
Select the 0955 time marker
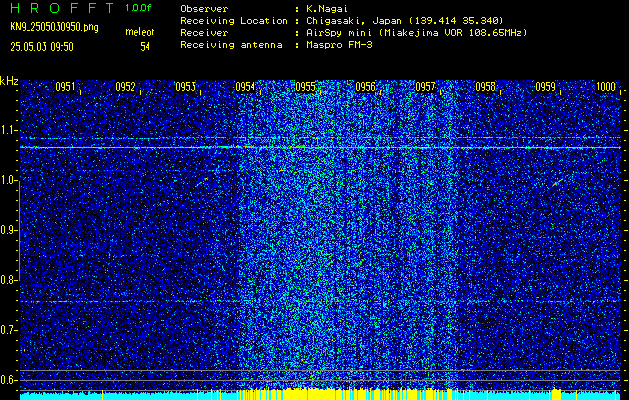[x=305, y=87]
